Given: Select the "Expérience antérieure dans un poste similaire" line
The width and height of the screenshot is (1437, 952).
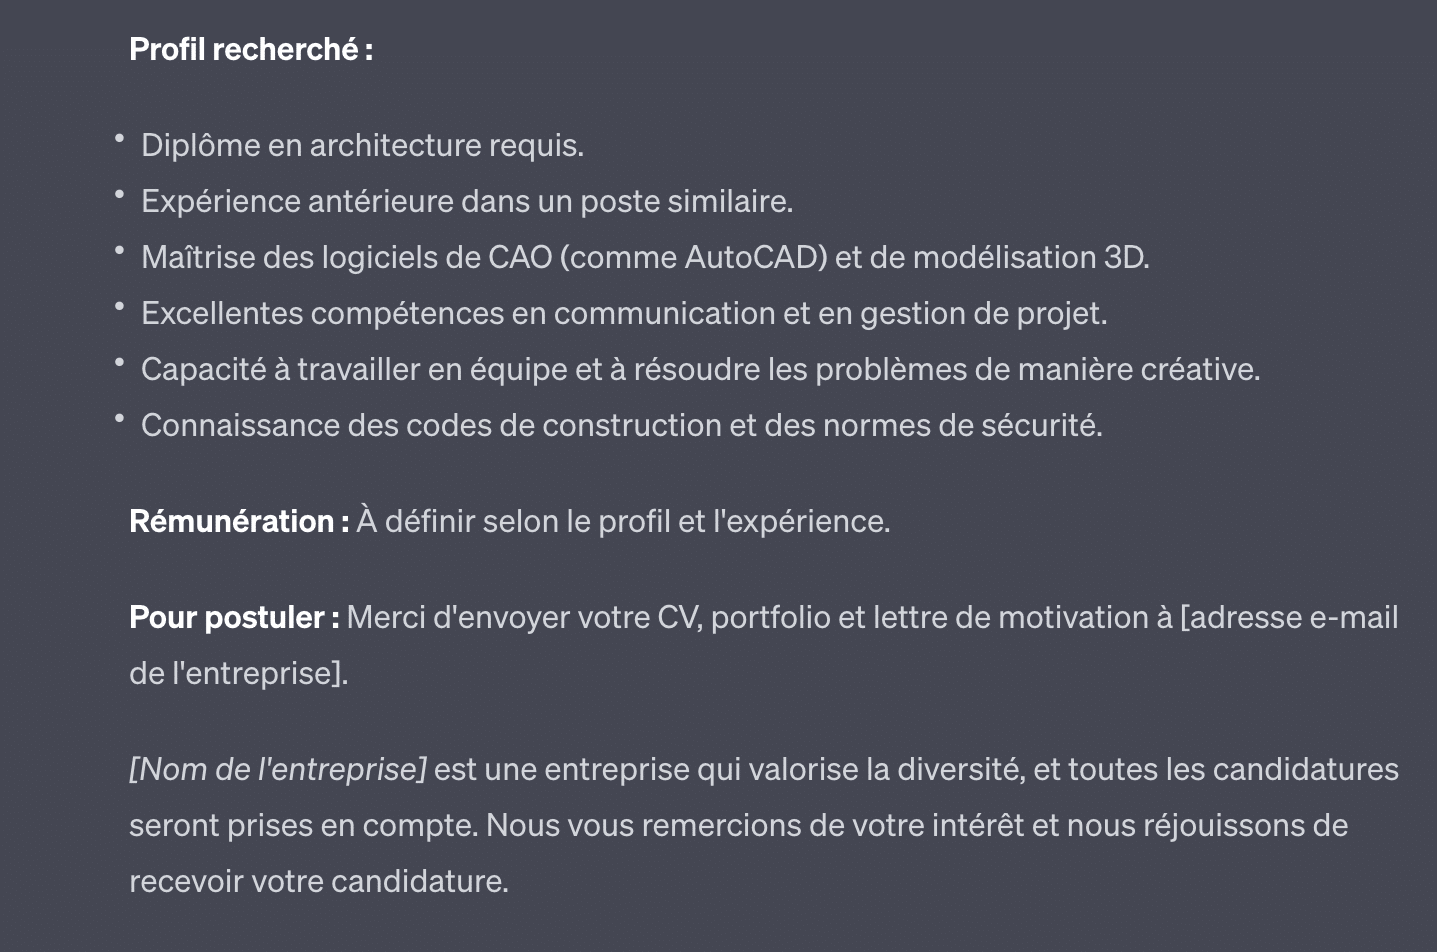Looking at the screenshot, I should [467, 202].
